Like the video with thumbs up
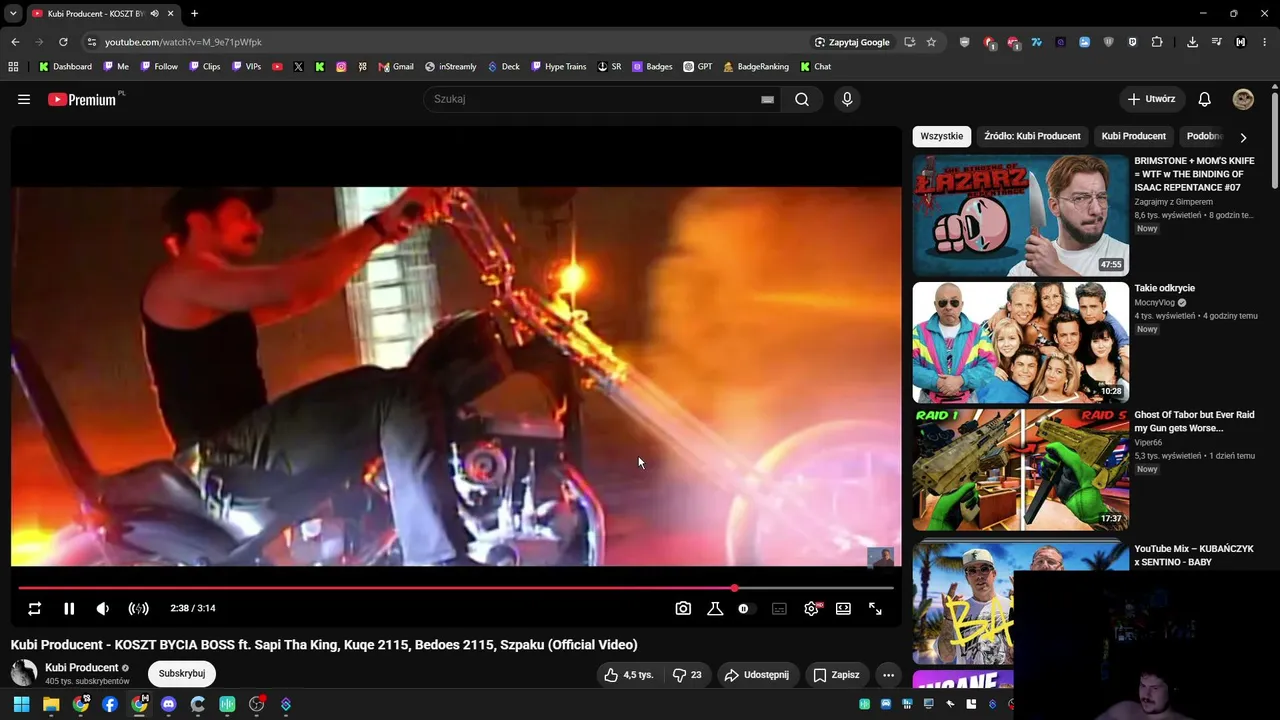The width and height of the screenshot is (1280, 720). (x=628, y=675)
